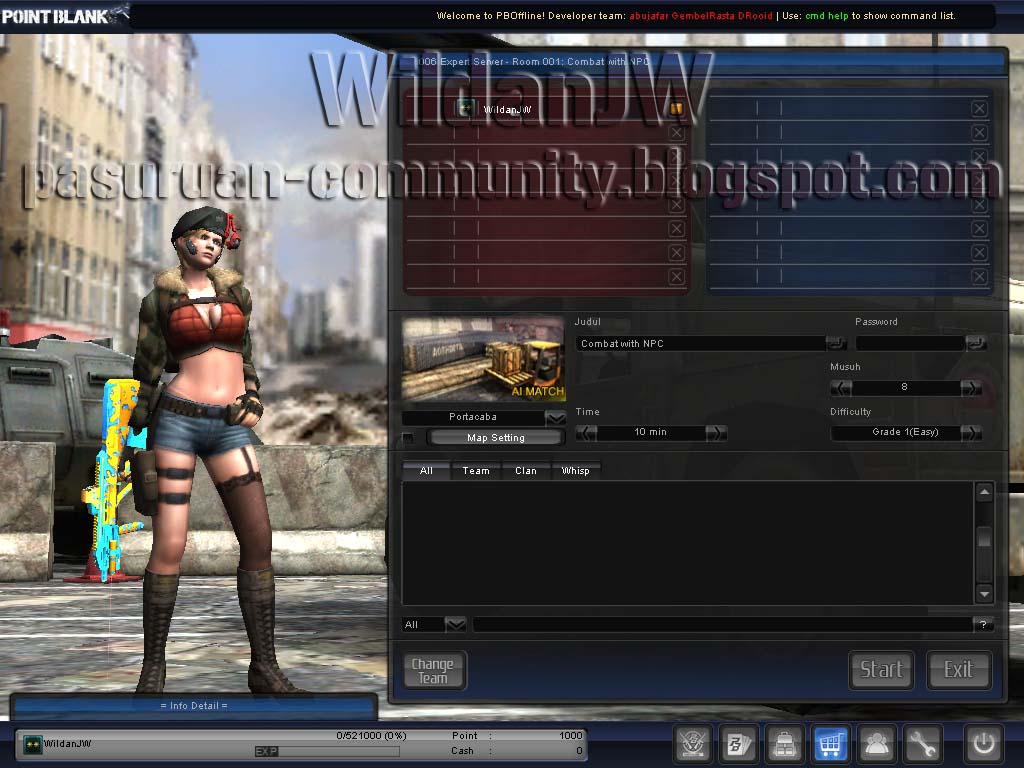Click the Musuh value "8"

pos(904,387)
